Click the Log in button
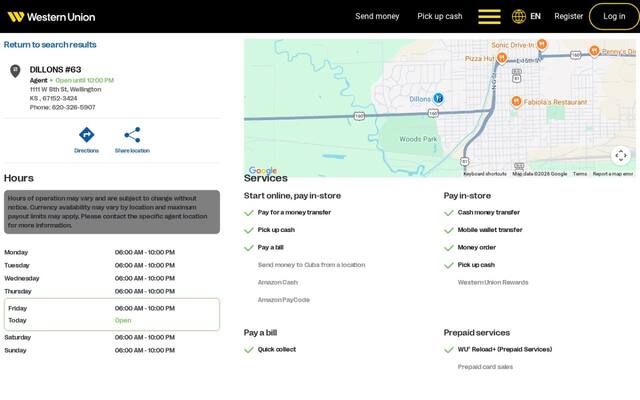 pyautogui.click(x=614, y=16)
